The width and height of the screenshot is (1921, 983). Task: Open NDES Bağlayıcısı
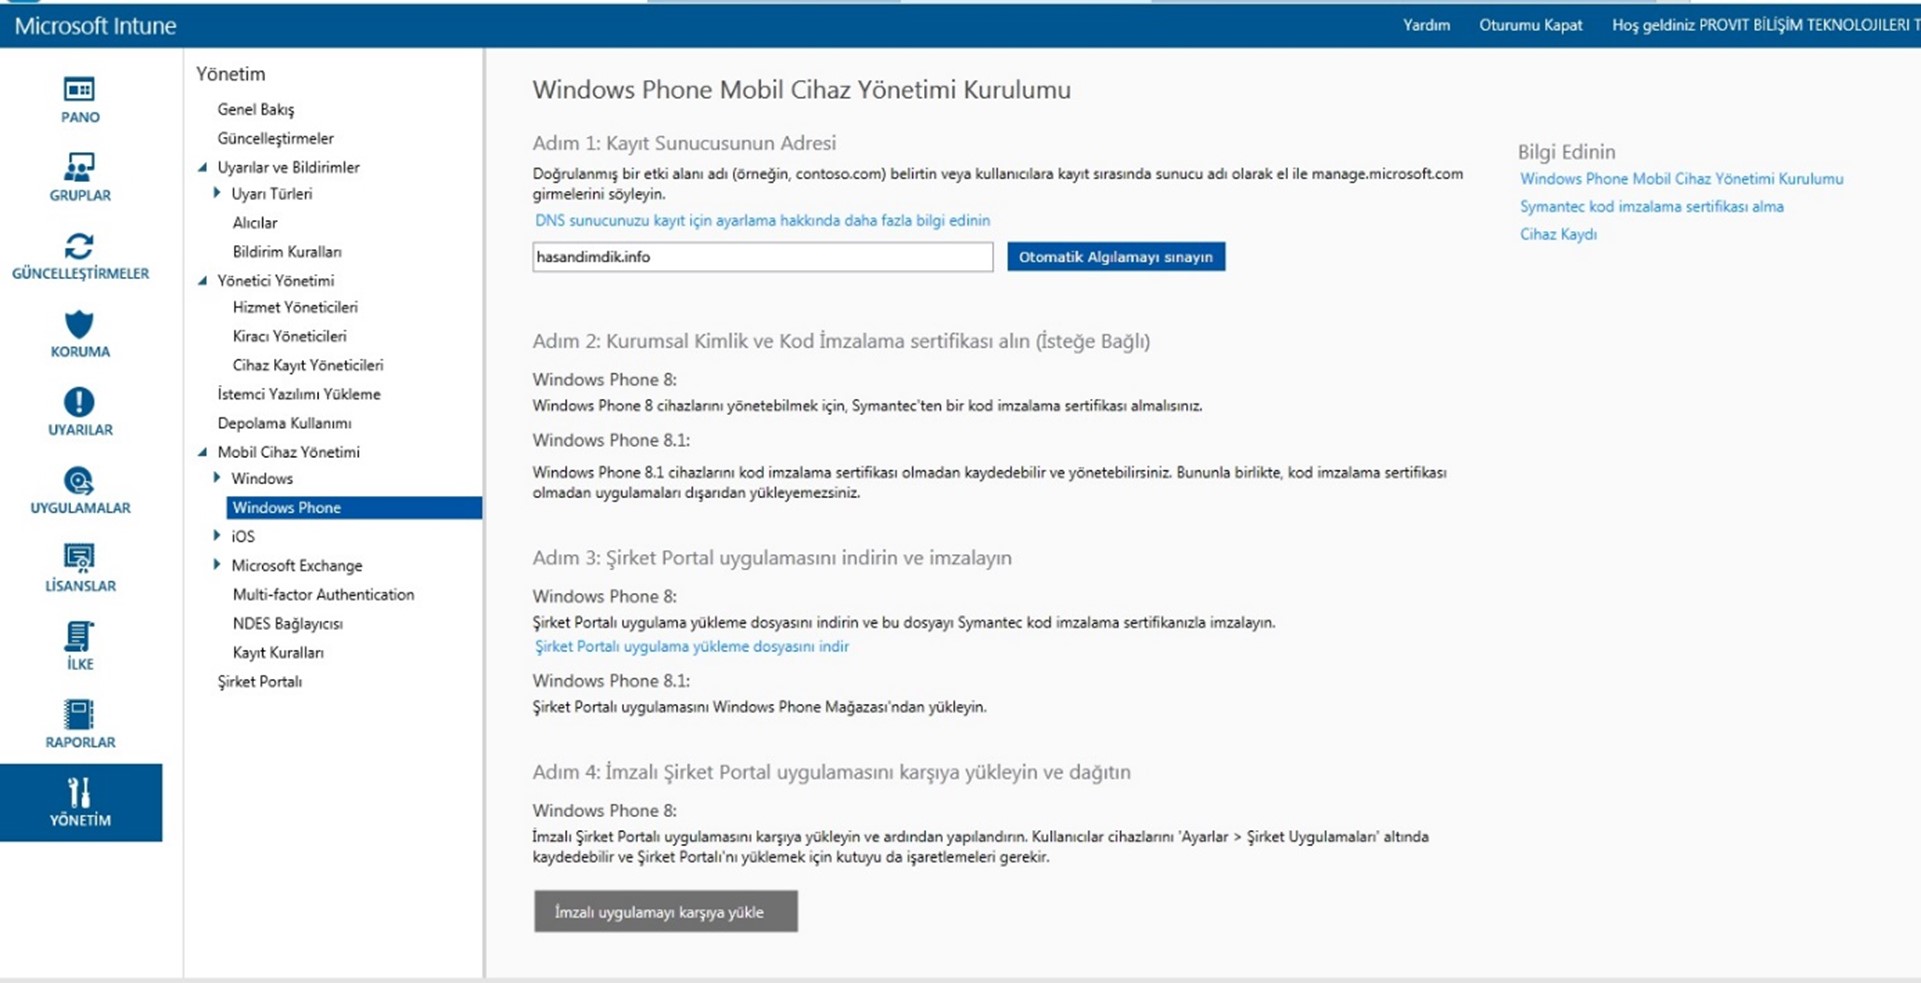288,624
